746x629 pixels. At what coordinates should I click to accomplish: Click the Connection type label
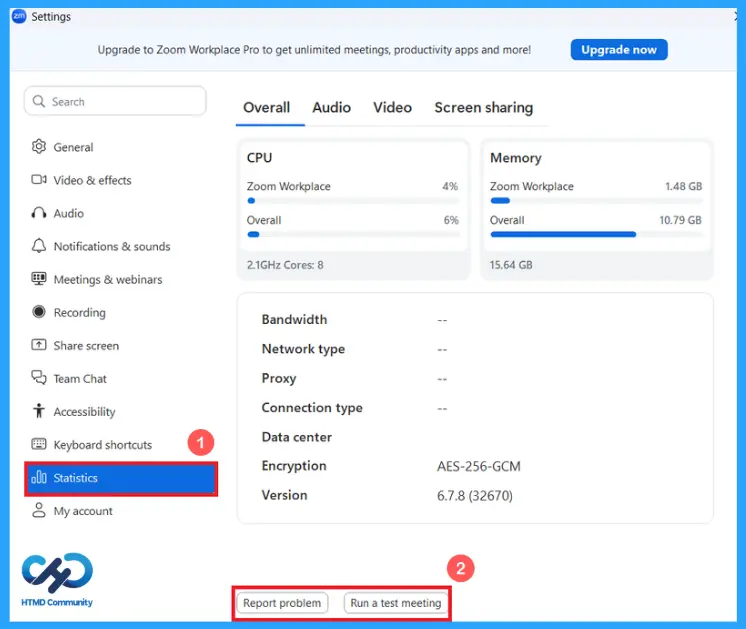[312, 408]
